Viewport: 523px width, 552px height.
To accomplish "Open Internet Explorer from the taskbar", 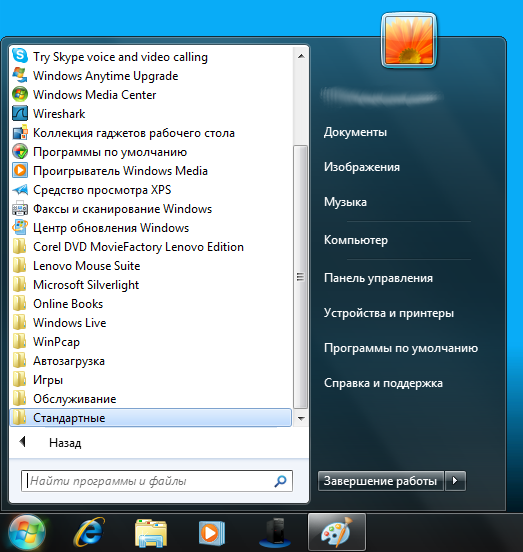I will [89, 533].
